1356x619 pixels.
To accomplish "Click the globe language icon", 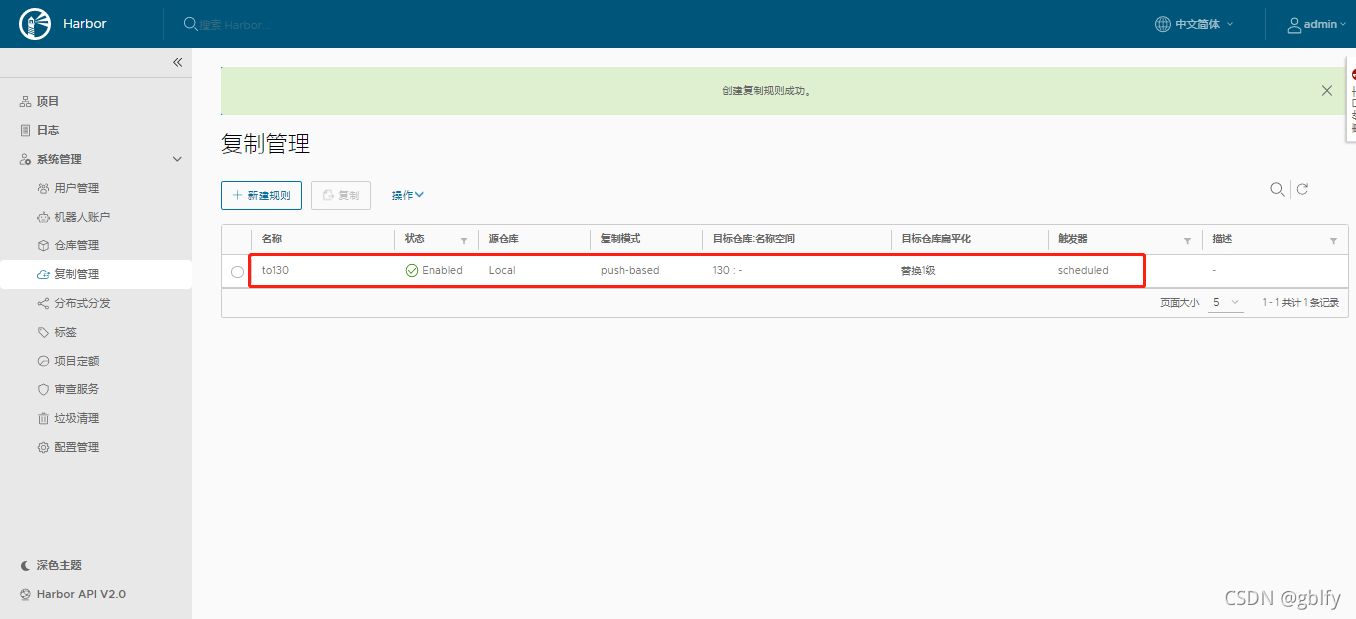I will point(1163,24).
